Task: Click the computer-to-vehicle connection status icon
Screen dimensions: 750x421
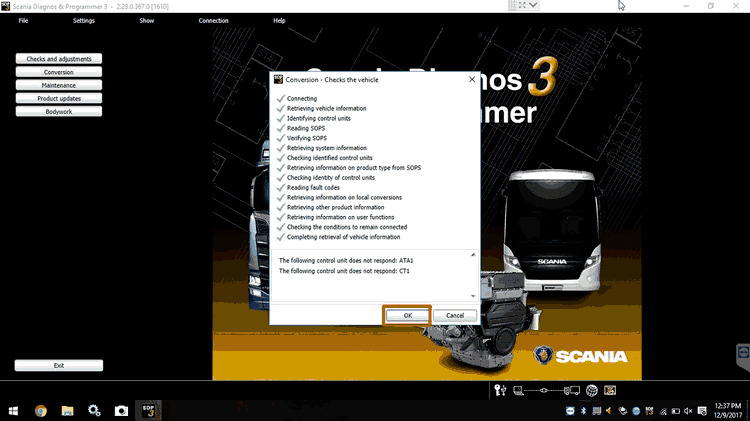Action: 546,391
